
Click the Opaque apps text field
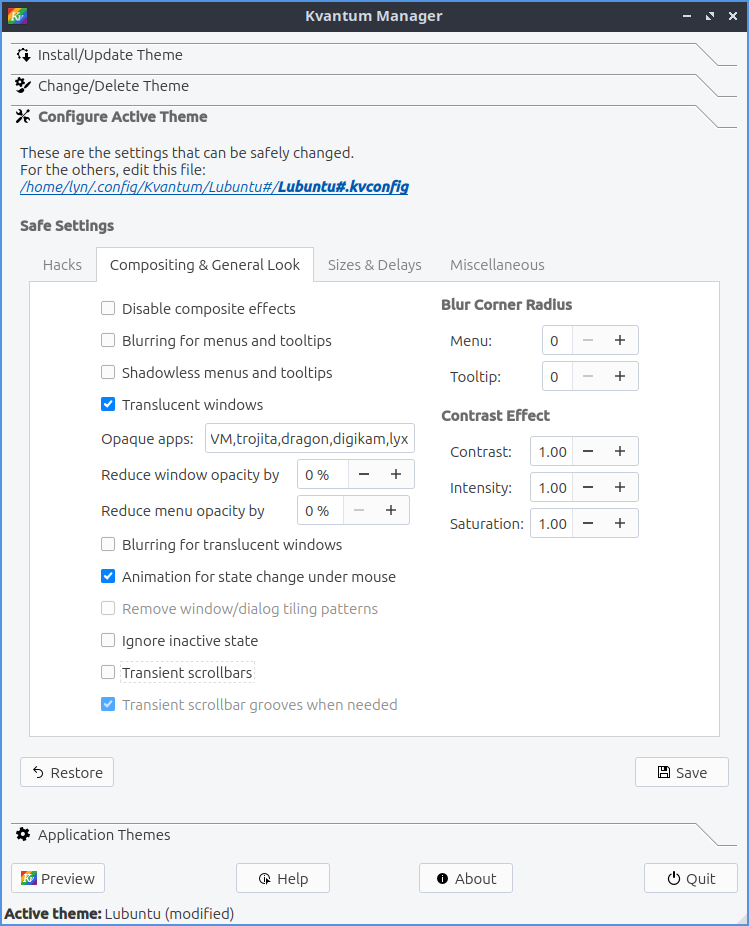click(309, 439)
